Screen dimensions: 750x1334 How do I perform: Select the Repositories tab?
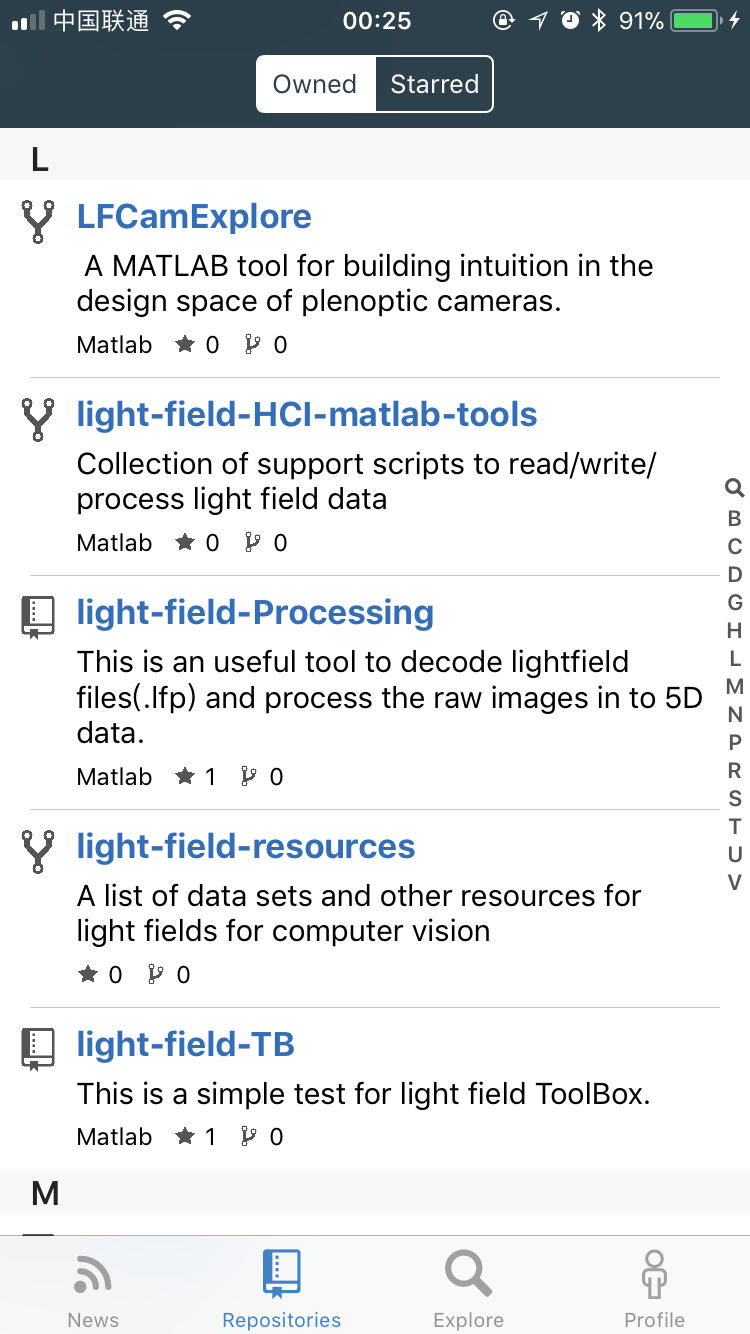[281, 1289]
